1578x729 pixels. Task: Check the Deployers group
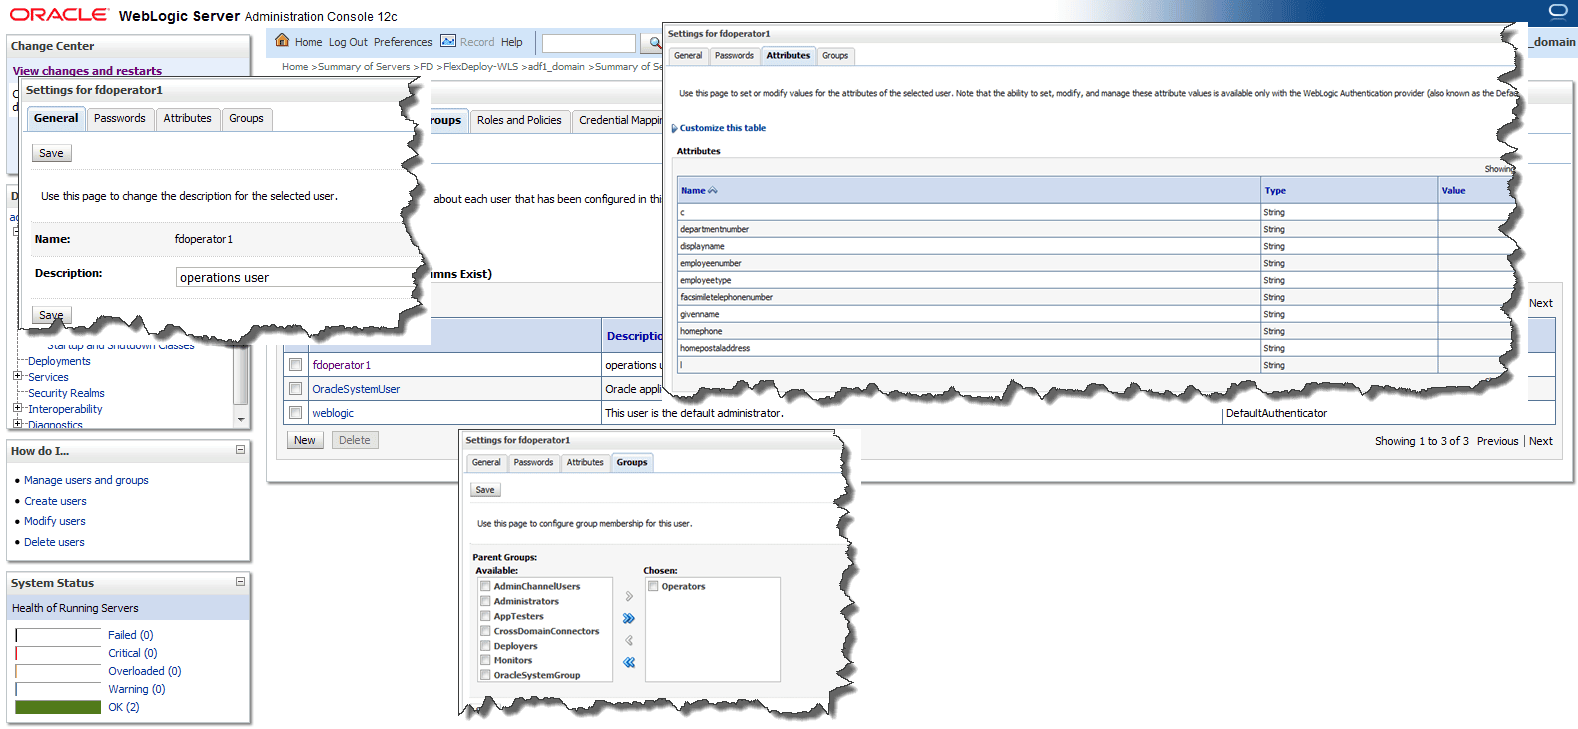pos(485,646)
